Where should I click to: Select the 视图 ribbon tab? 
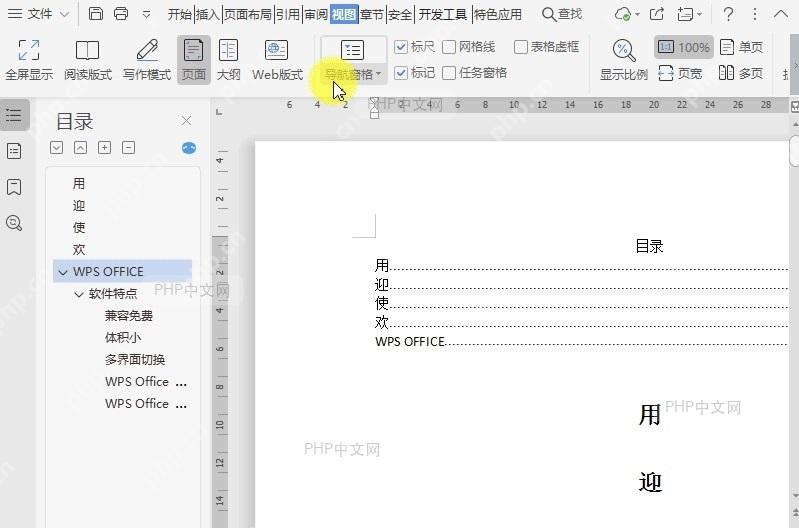(x=344, y=14)
